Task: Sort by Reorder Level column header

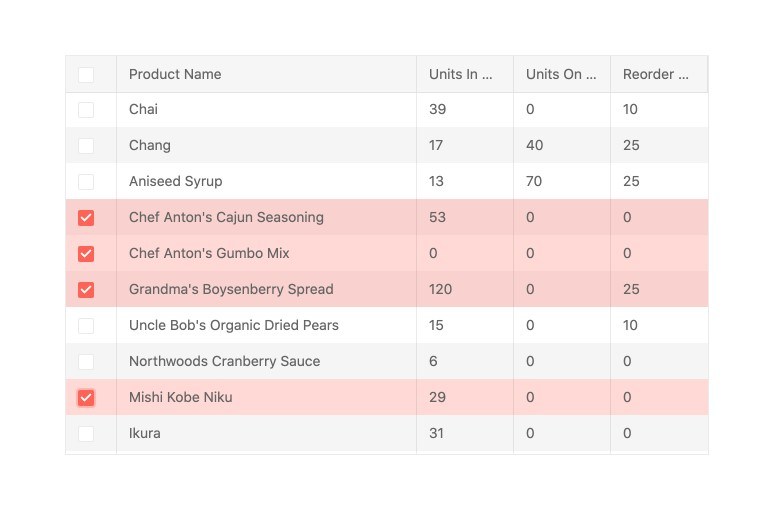Action: coord(656,74)
